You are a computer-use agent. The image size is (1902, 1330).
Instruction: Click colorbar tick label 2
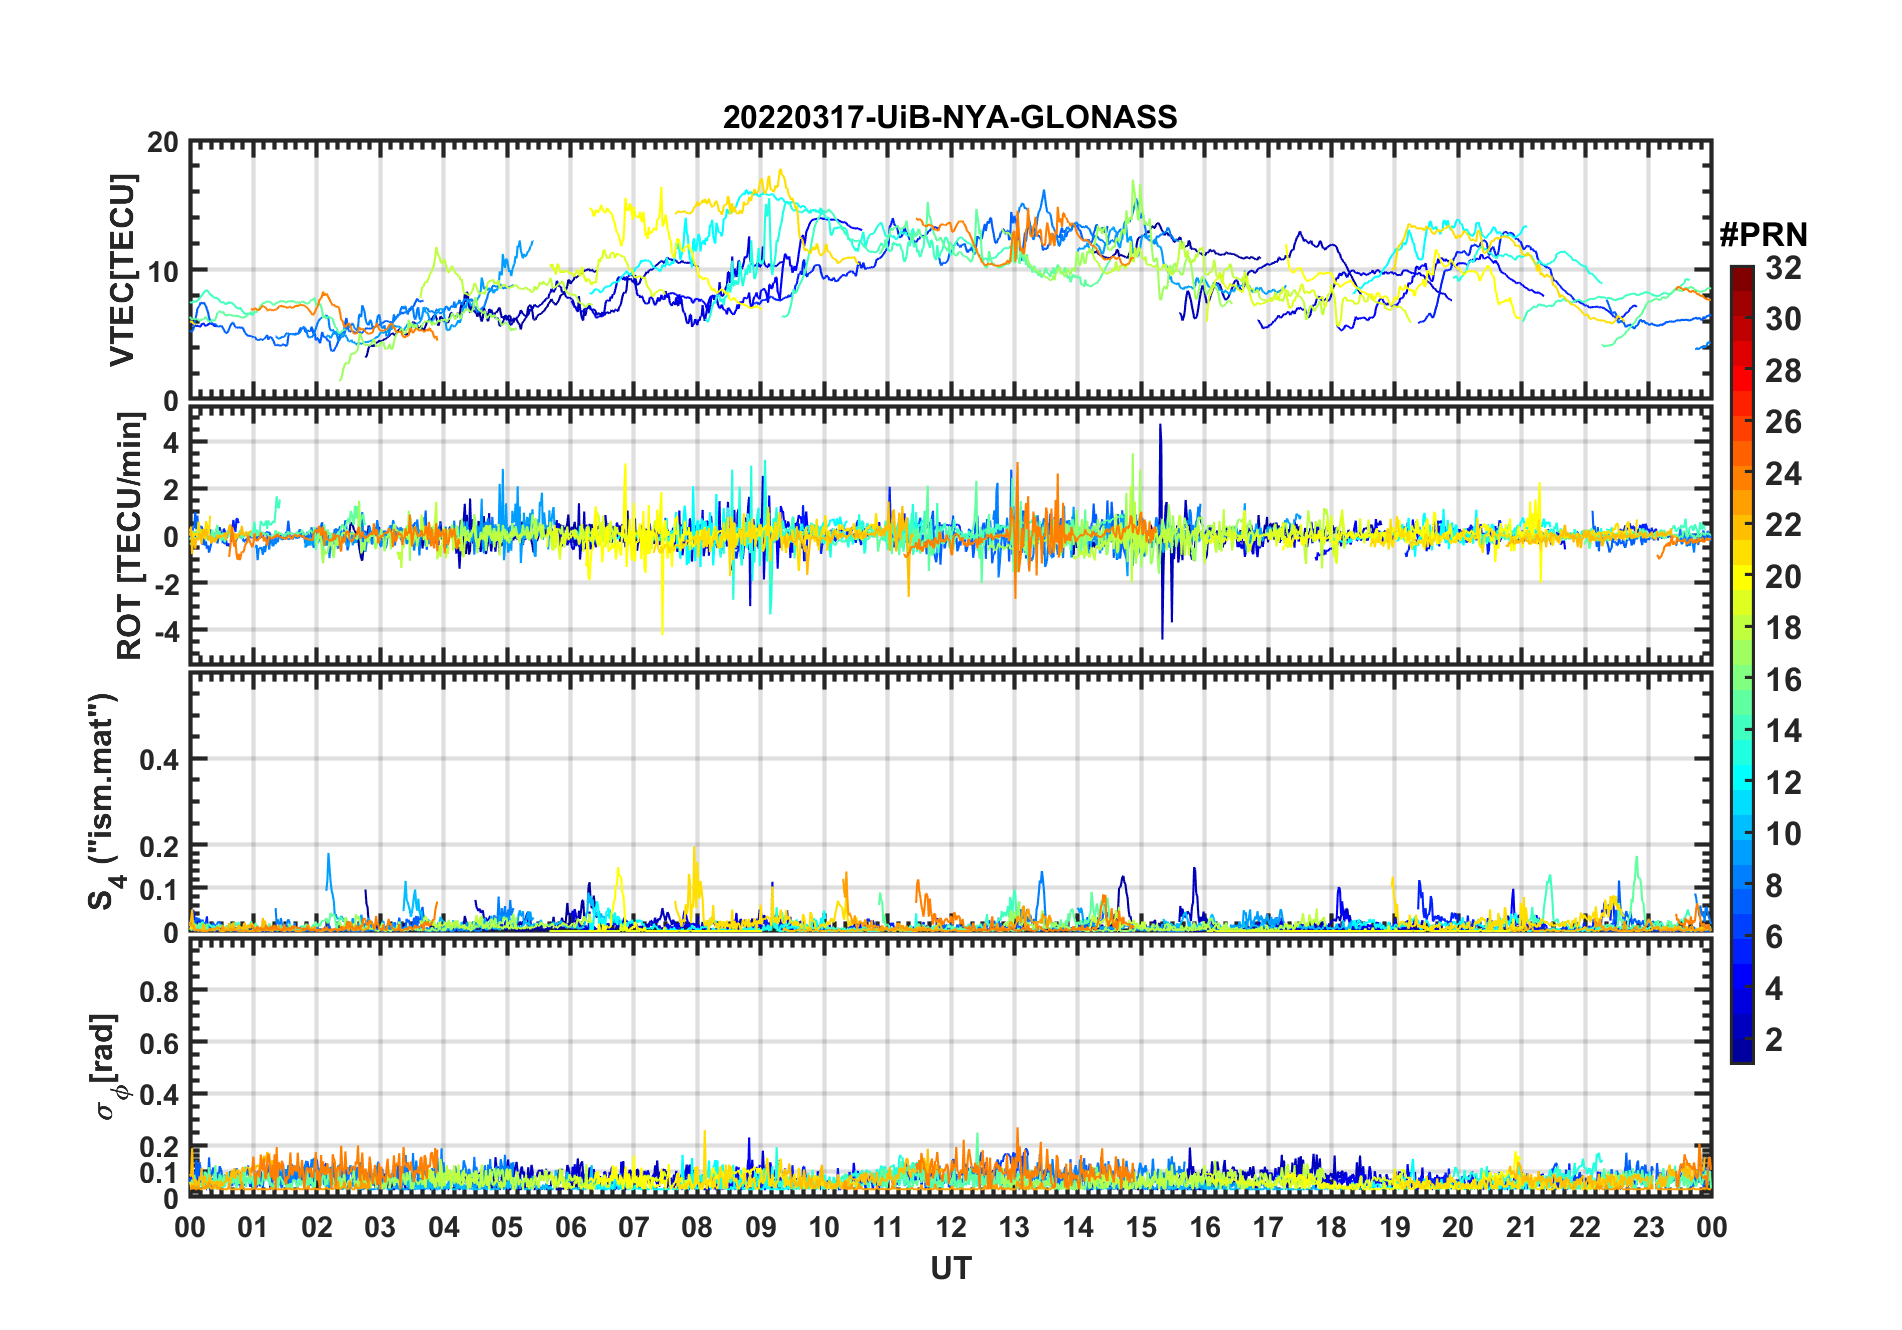click(x=1774, y=1040)
